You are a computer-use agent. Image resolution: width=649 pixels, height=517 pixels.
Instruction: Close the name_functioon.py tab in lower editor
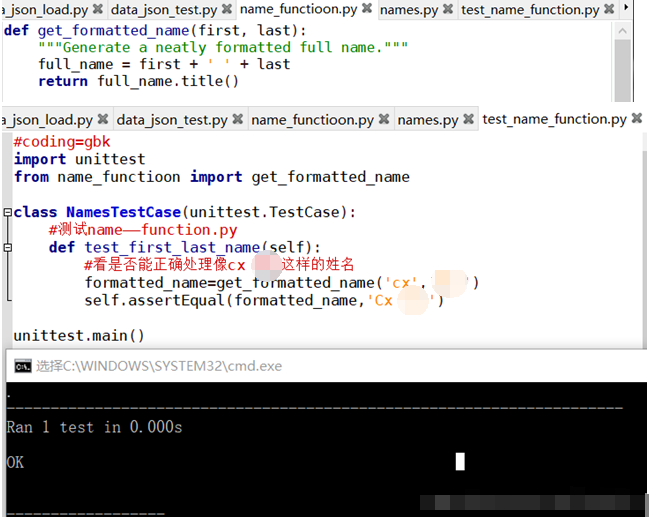[x=384, y=119]
